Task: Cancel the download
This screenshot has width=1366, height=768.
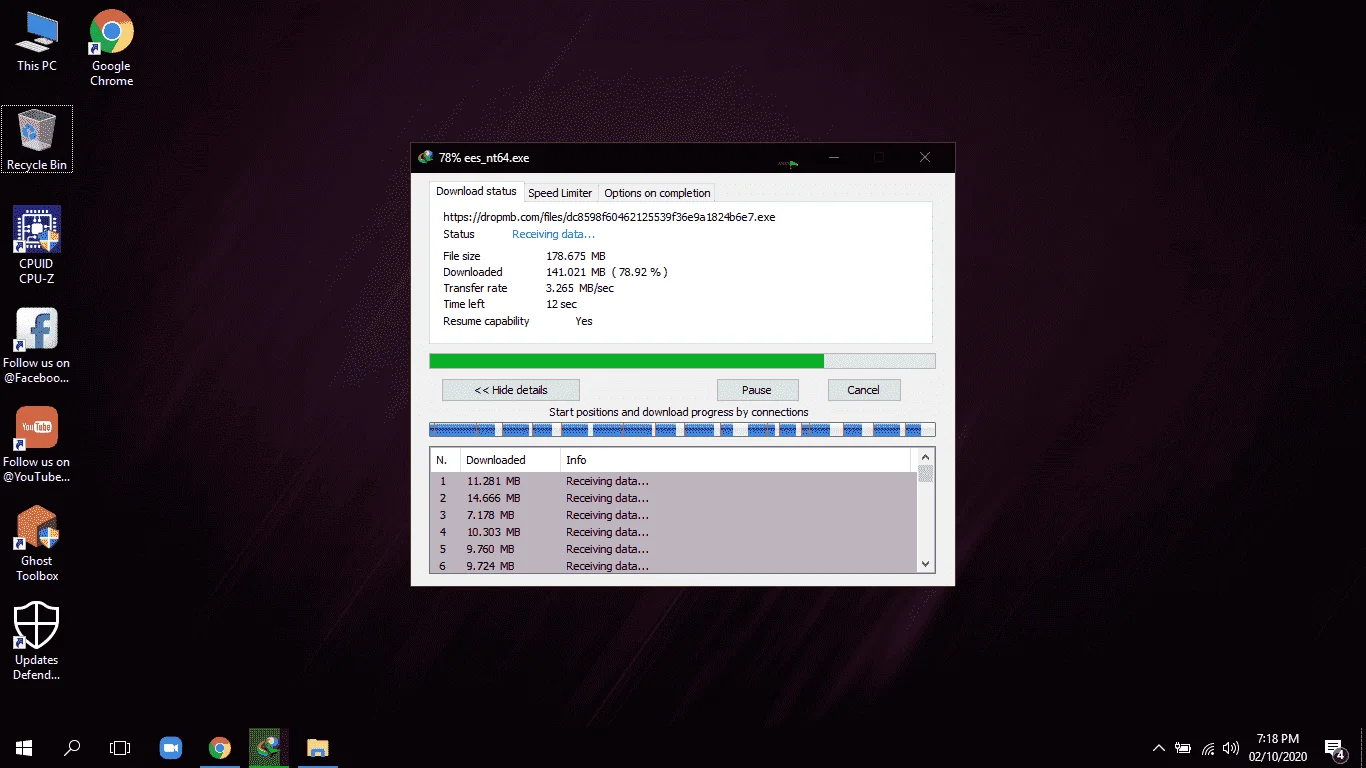Action: (863, 390)
